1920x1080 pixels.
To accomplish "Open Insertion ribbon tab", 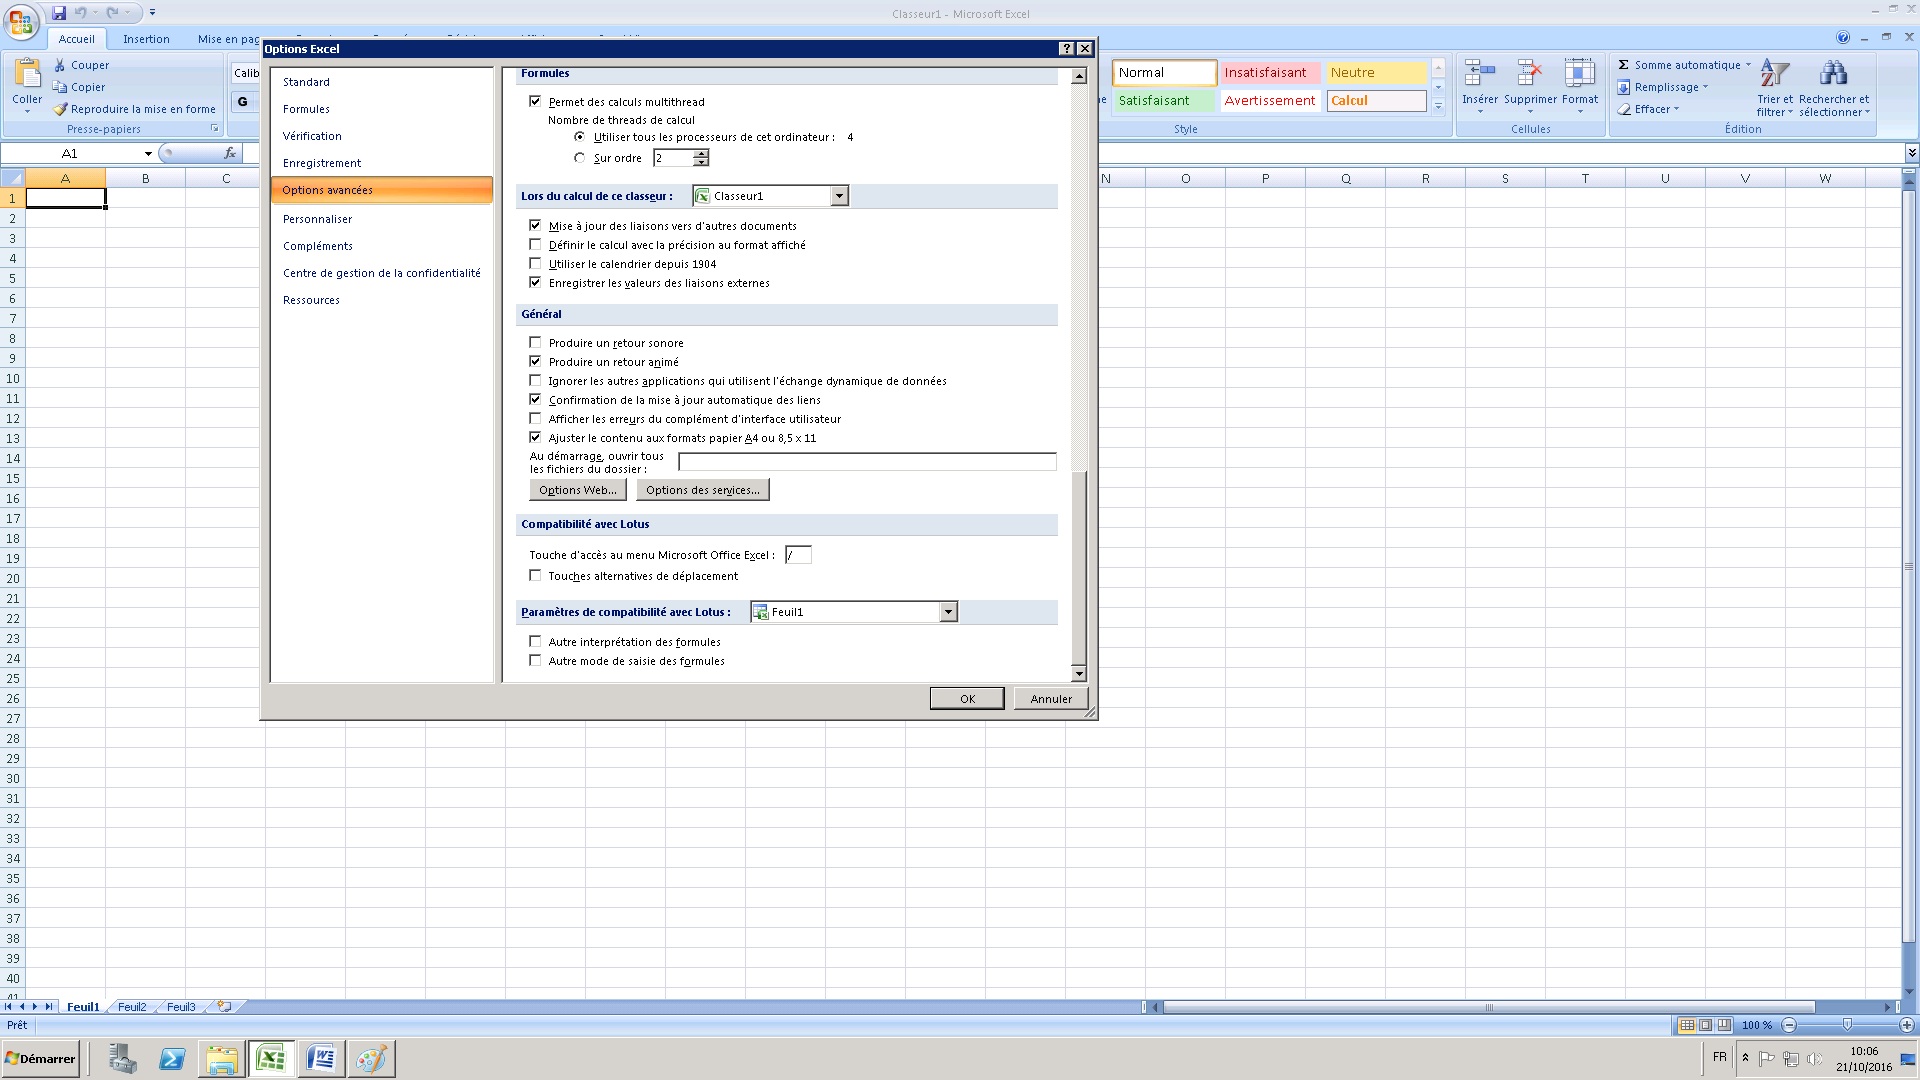I will pos(146,39).
